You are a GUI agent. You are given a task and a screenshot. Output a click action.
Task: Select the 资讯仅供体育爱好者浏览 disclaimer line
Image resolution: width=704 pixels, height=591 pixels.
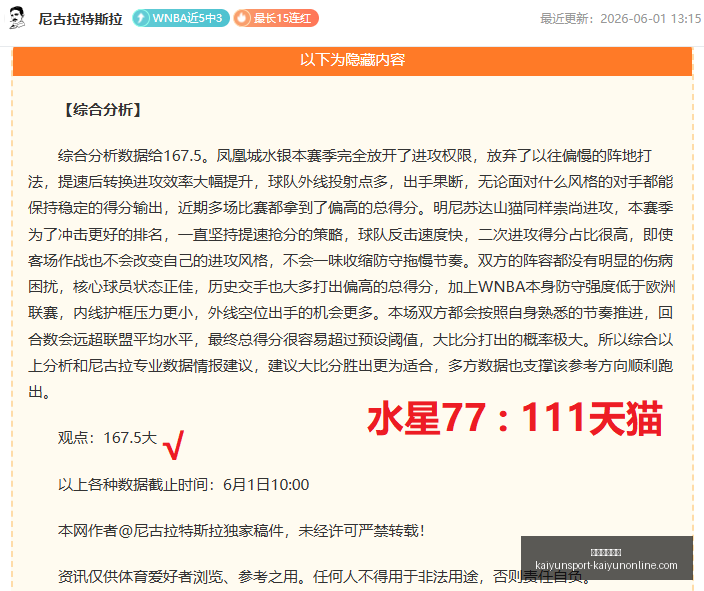324,576
